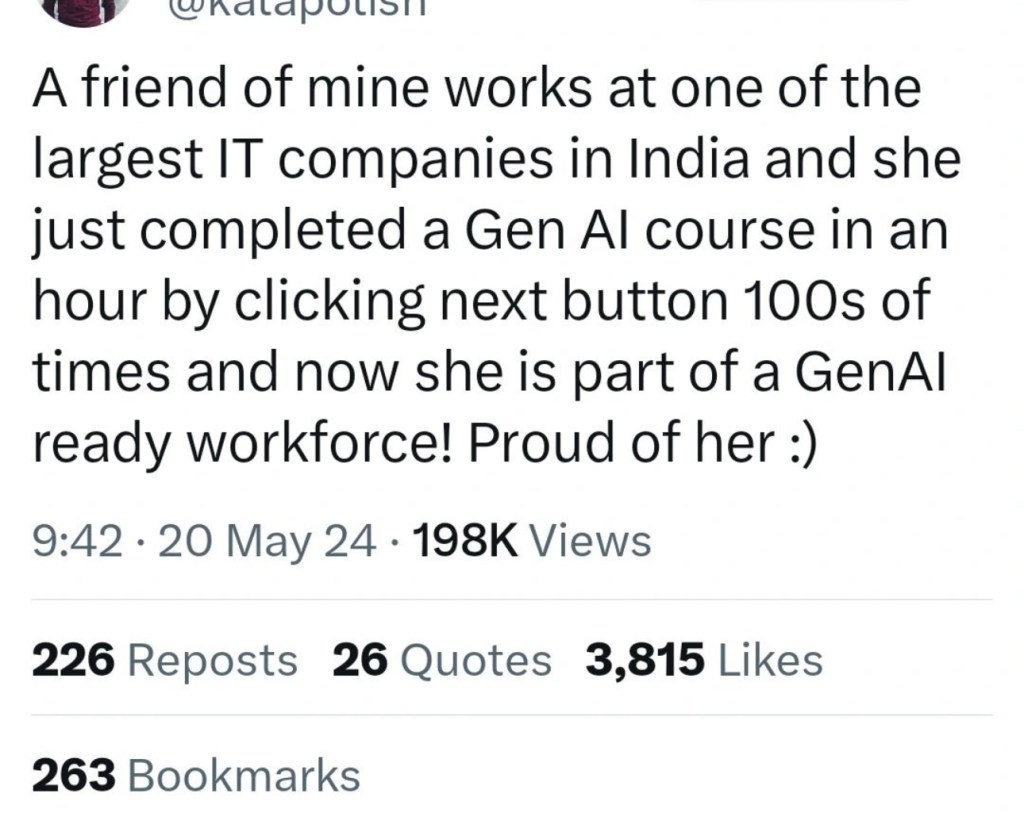The width and height of the screenshot is (1024, 824).
Task: Click the 263 Bookmarks count
Action: (195, 776)
